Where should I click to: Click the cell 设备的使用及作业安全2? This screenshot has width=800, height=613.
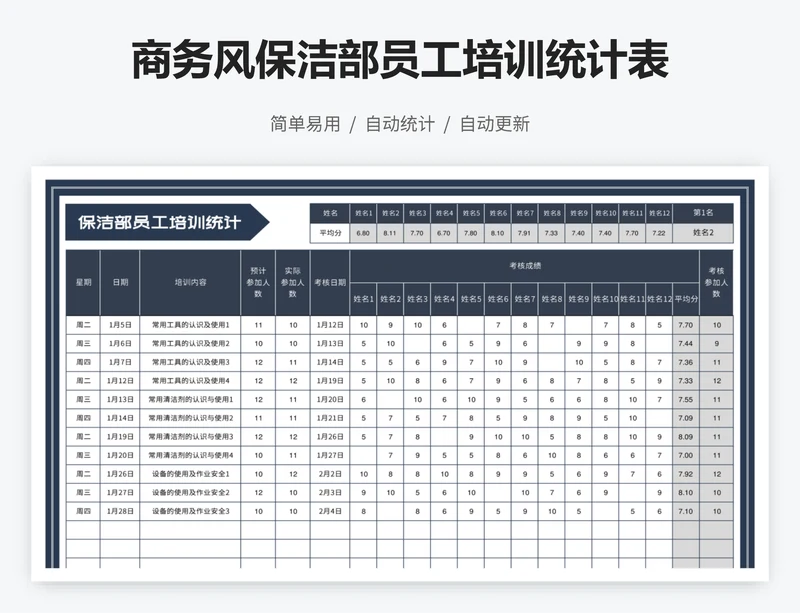click(x=190, y=493)
